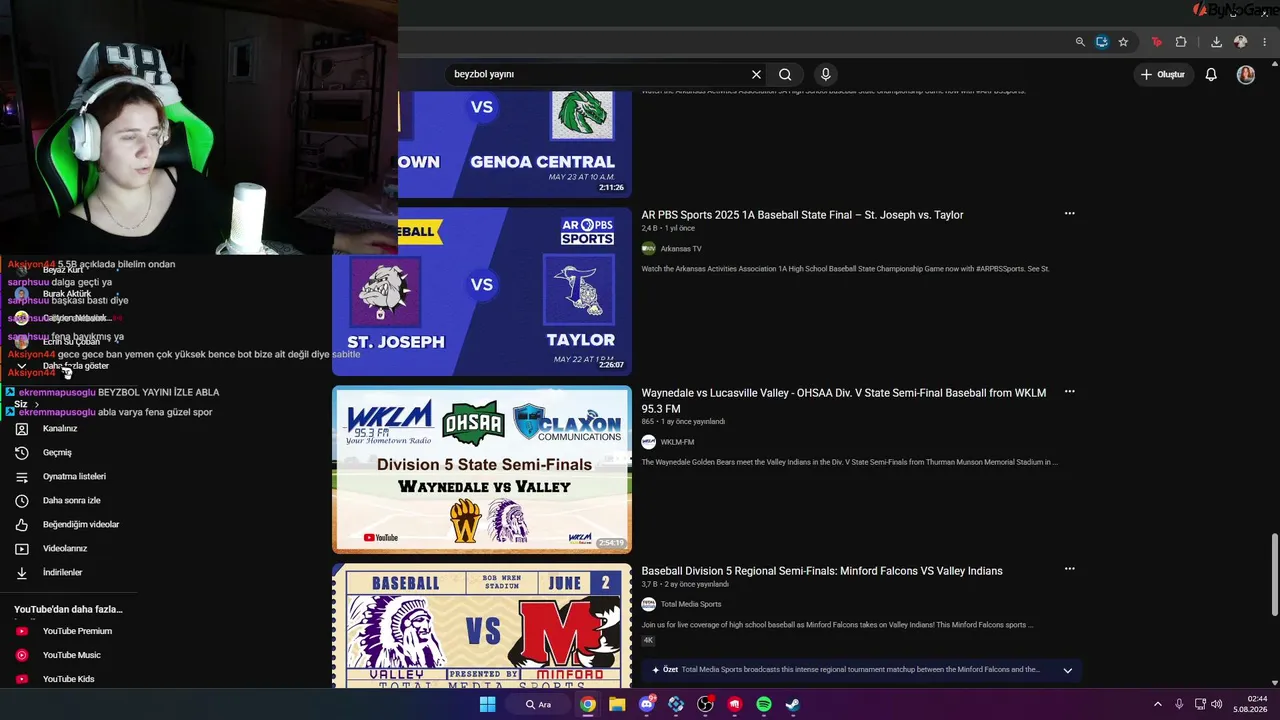Visit the Arkansas TV channel
The image size is (1280, 720).
tap(681, 249)
